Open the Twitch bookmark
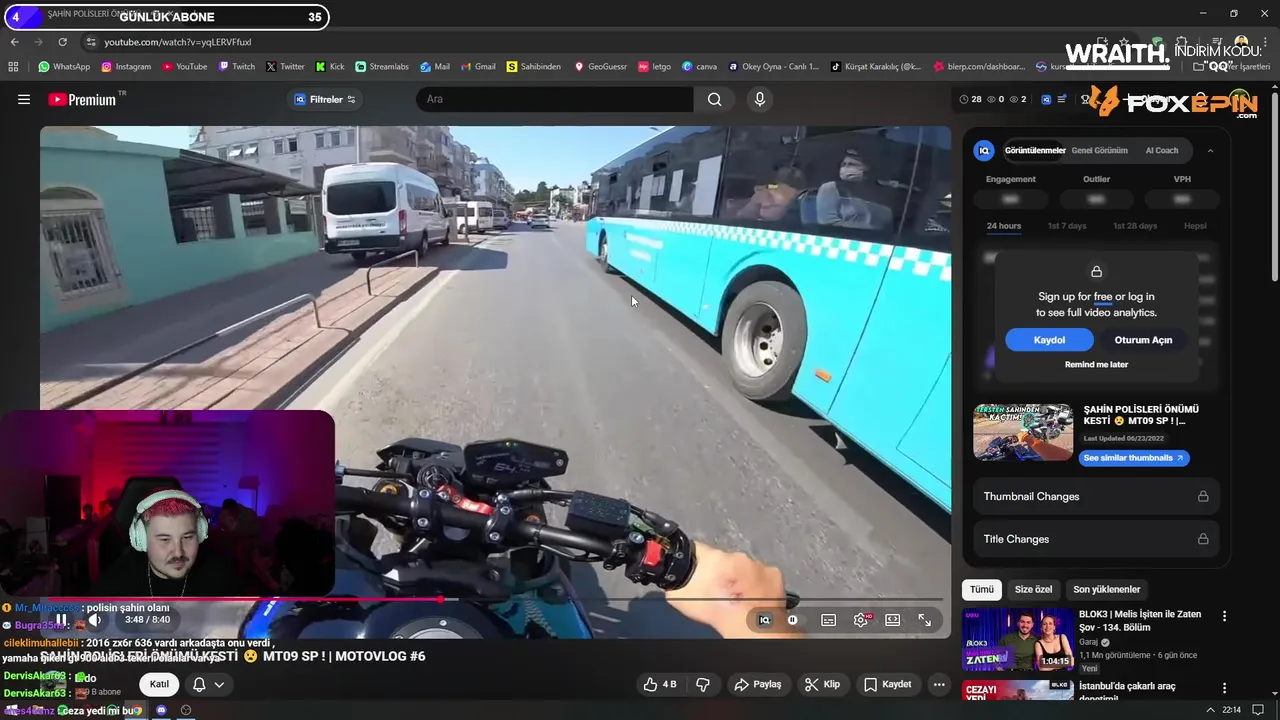Viewport: 1280px width, 720px height. (237, 67)
